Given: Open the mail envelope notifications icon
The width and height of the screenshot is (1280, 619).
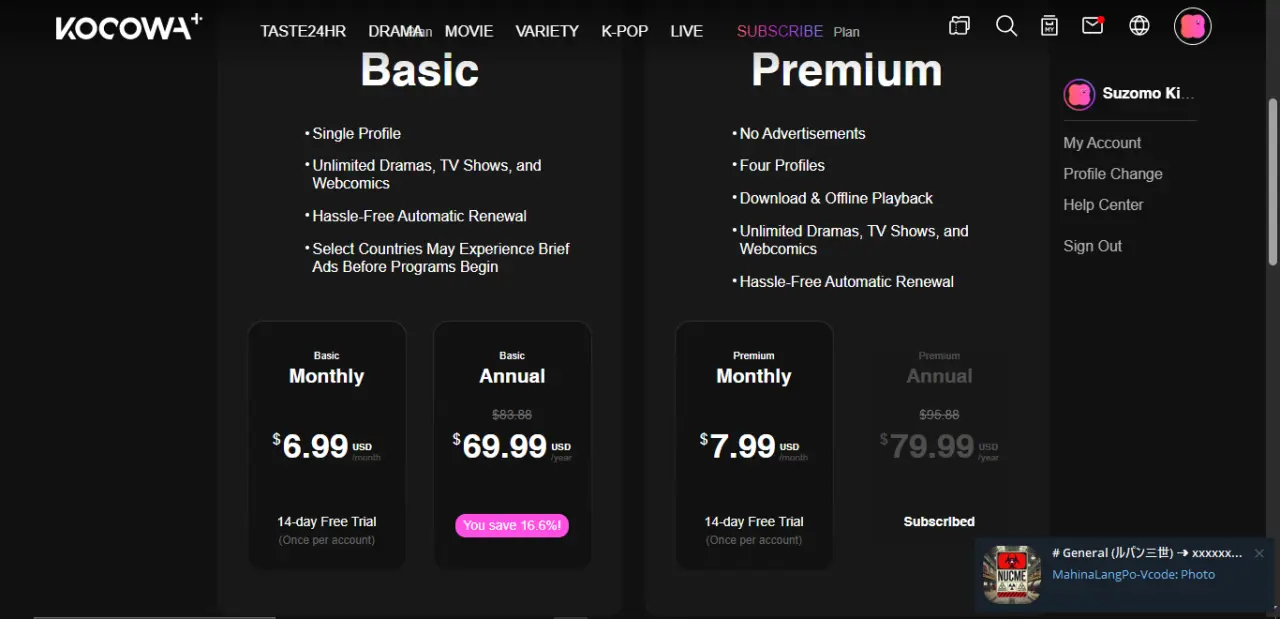Looking at the screenshot, I should click(1093, 25).
